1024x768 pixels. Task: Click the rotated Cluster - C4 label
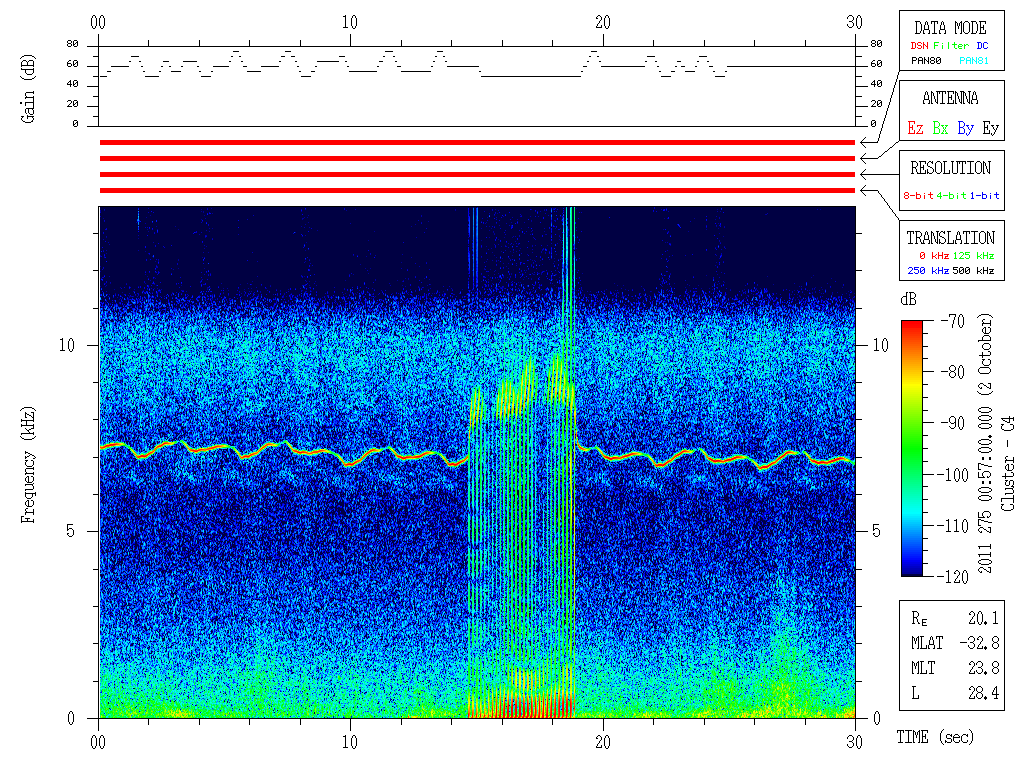1008,464
